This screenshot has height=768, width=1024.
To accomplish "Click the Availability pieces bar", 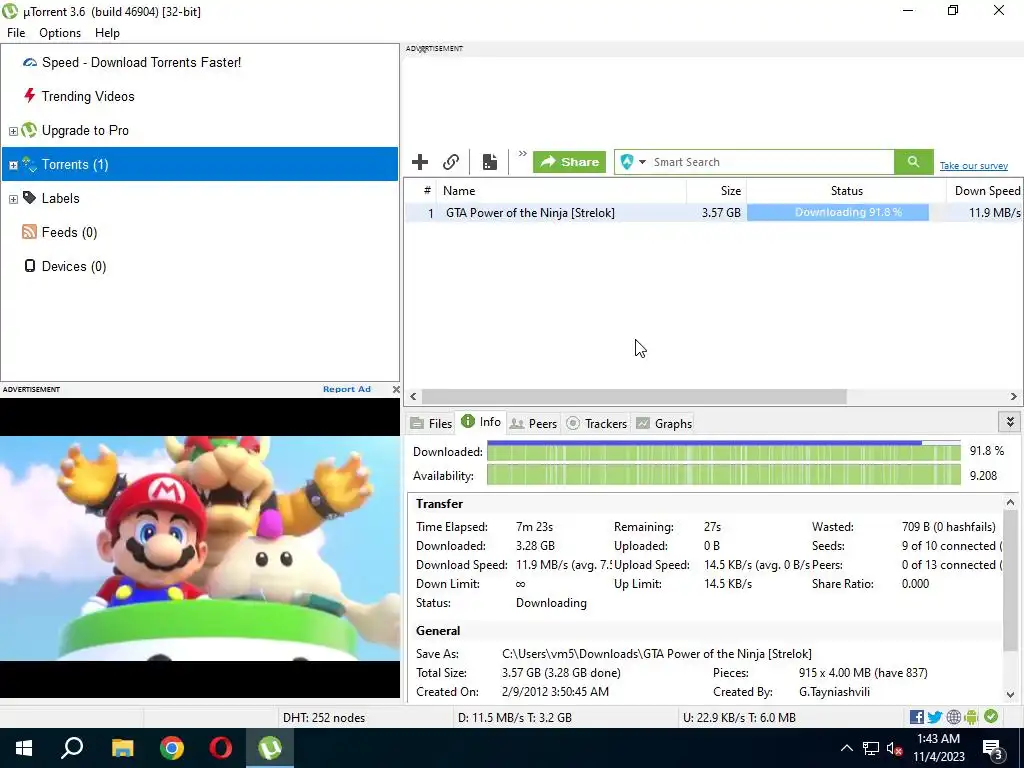I will 724,476.
